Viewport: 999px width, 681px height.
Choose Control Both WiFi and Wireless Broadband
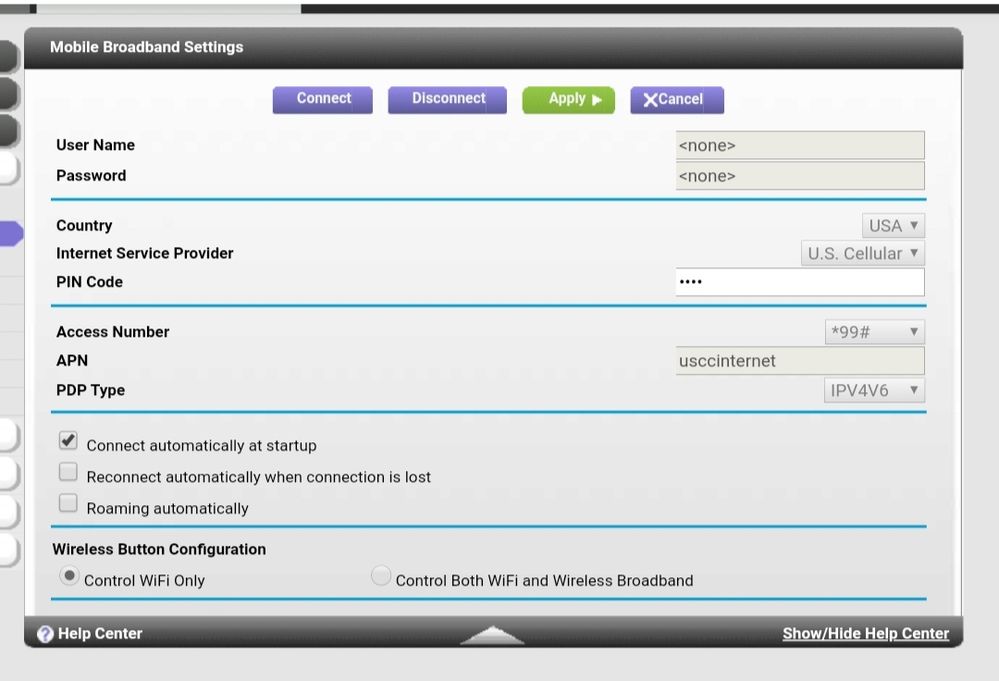pyautogui.click(x=381, y=577)
